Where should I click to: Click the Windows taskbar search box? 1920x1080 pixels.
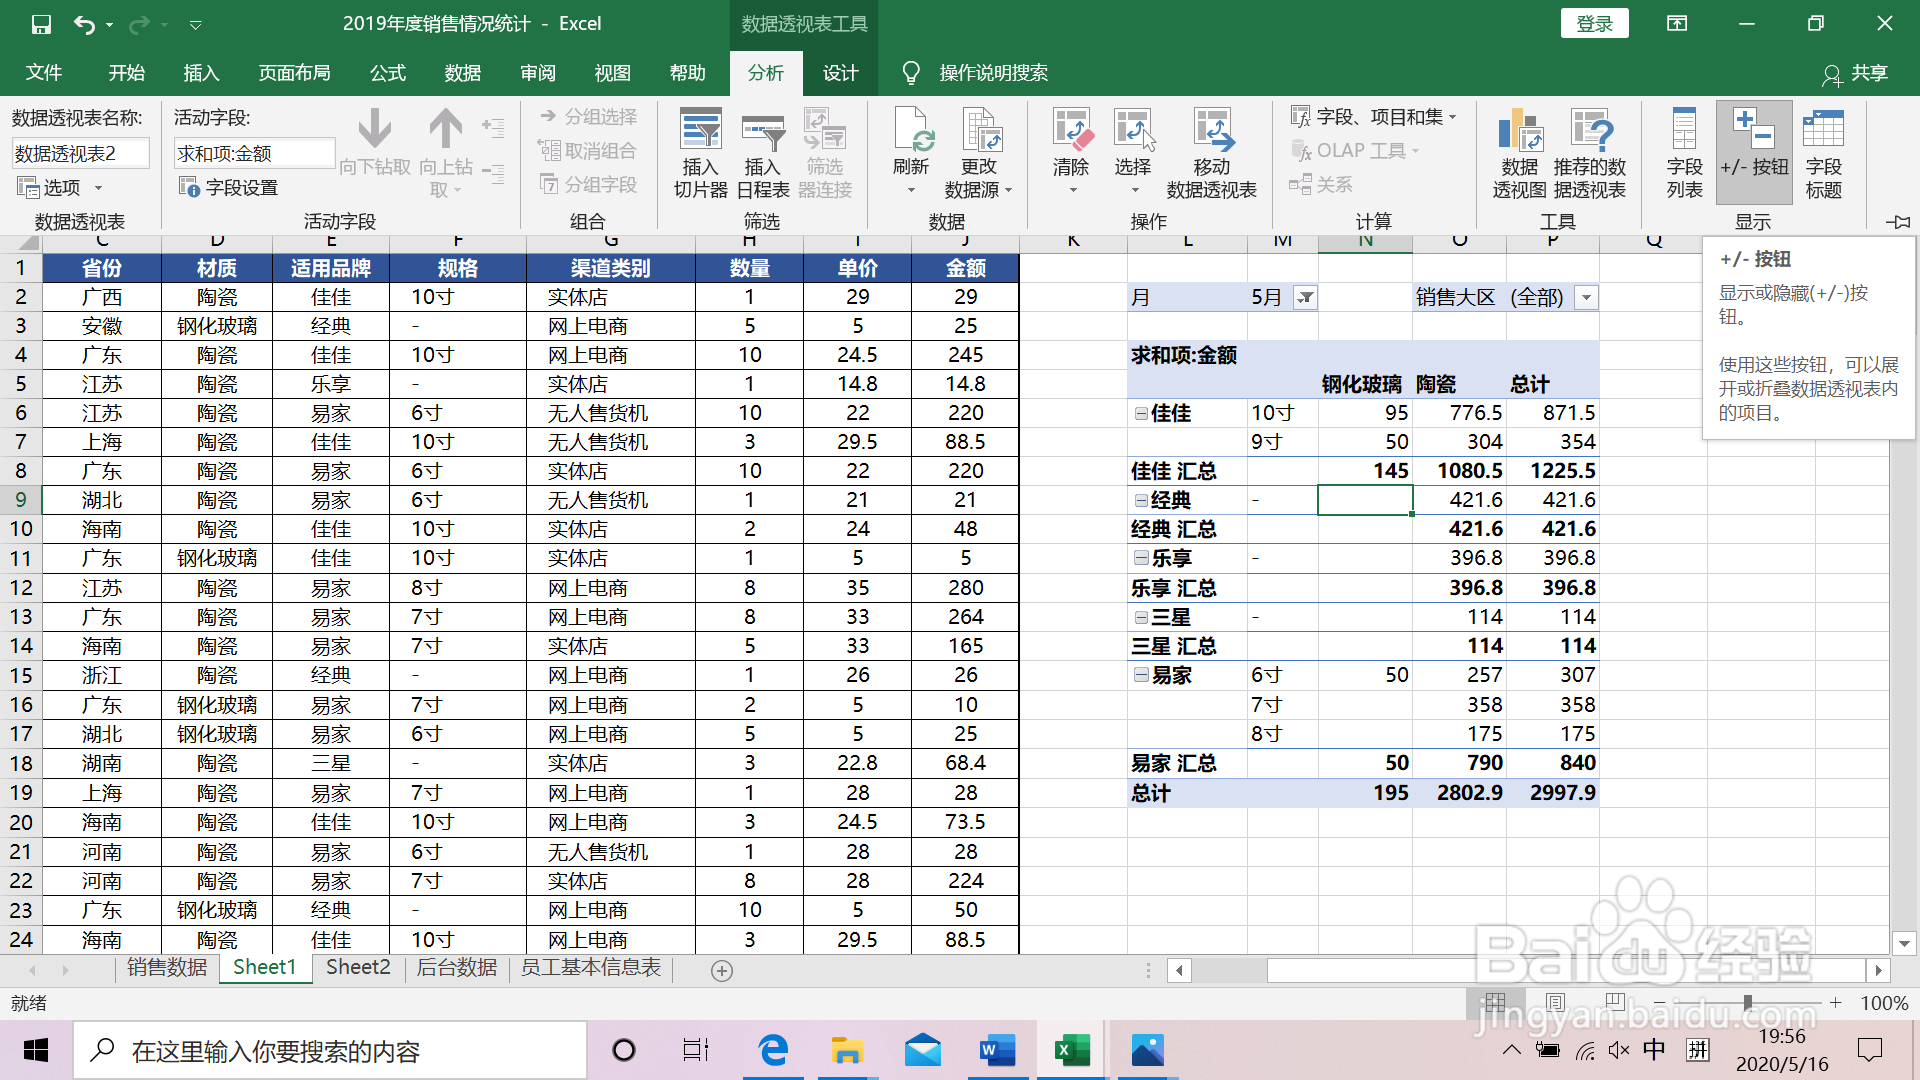pyautogui.click(x=330, y=1050)
